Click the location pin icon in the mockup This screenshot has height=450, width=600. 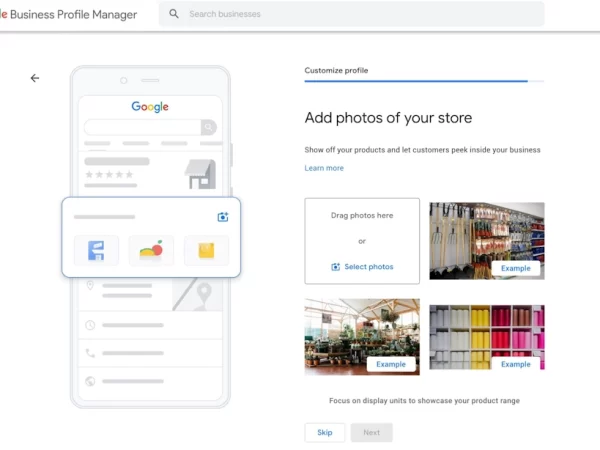[90, 285]
